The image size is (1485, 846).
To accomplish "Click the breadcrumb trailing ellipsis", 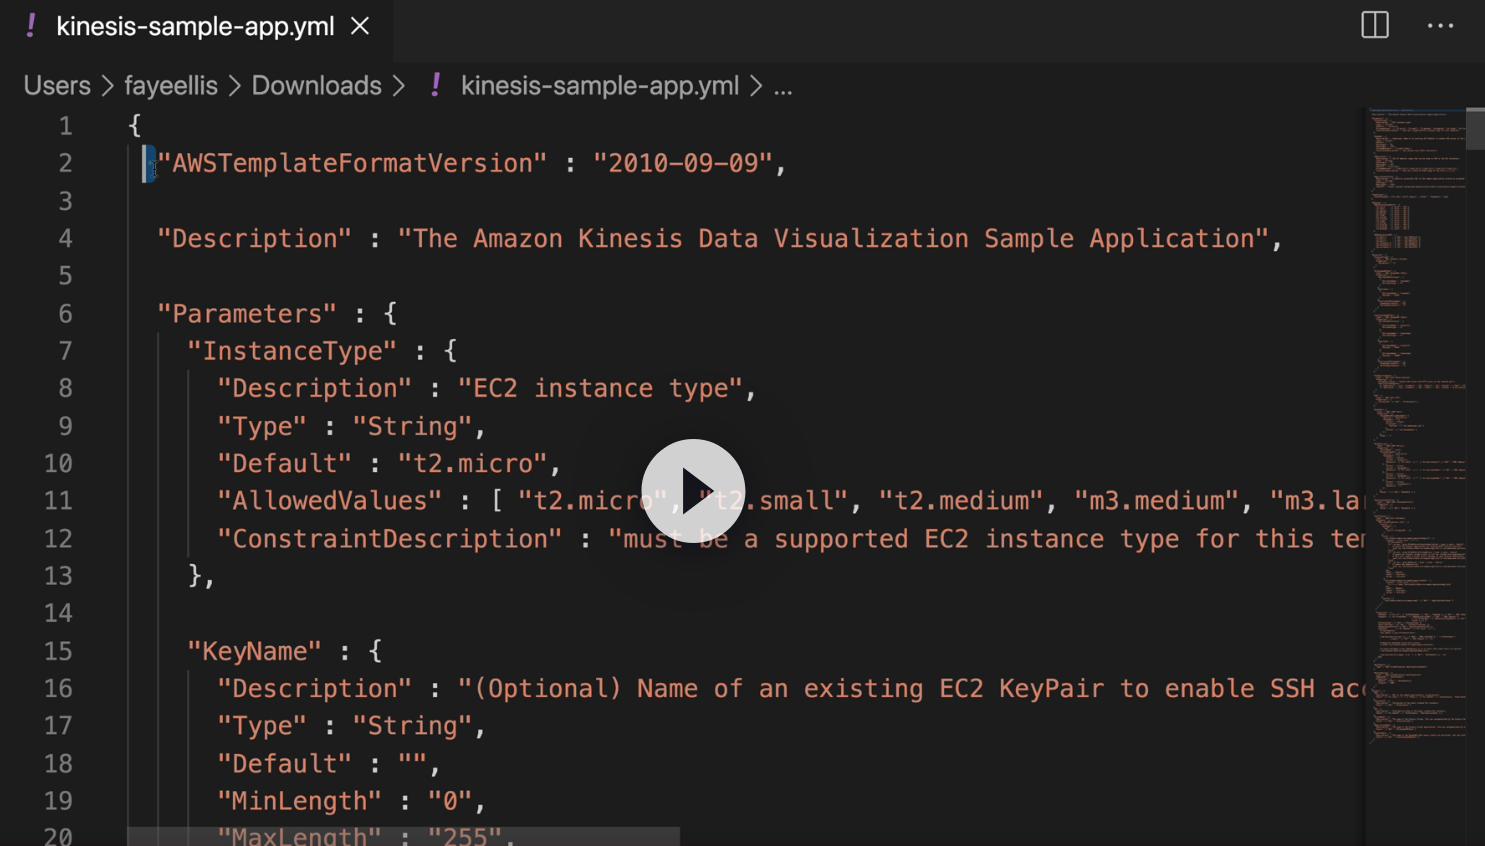I will click(x=783, y=86).
